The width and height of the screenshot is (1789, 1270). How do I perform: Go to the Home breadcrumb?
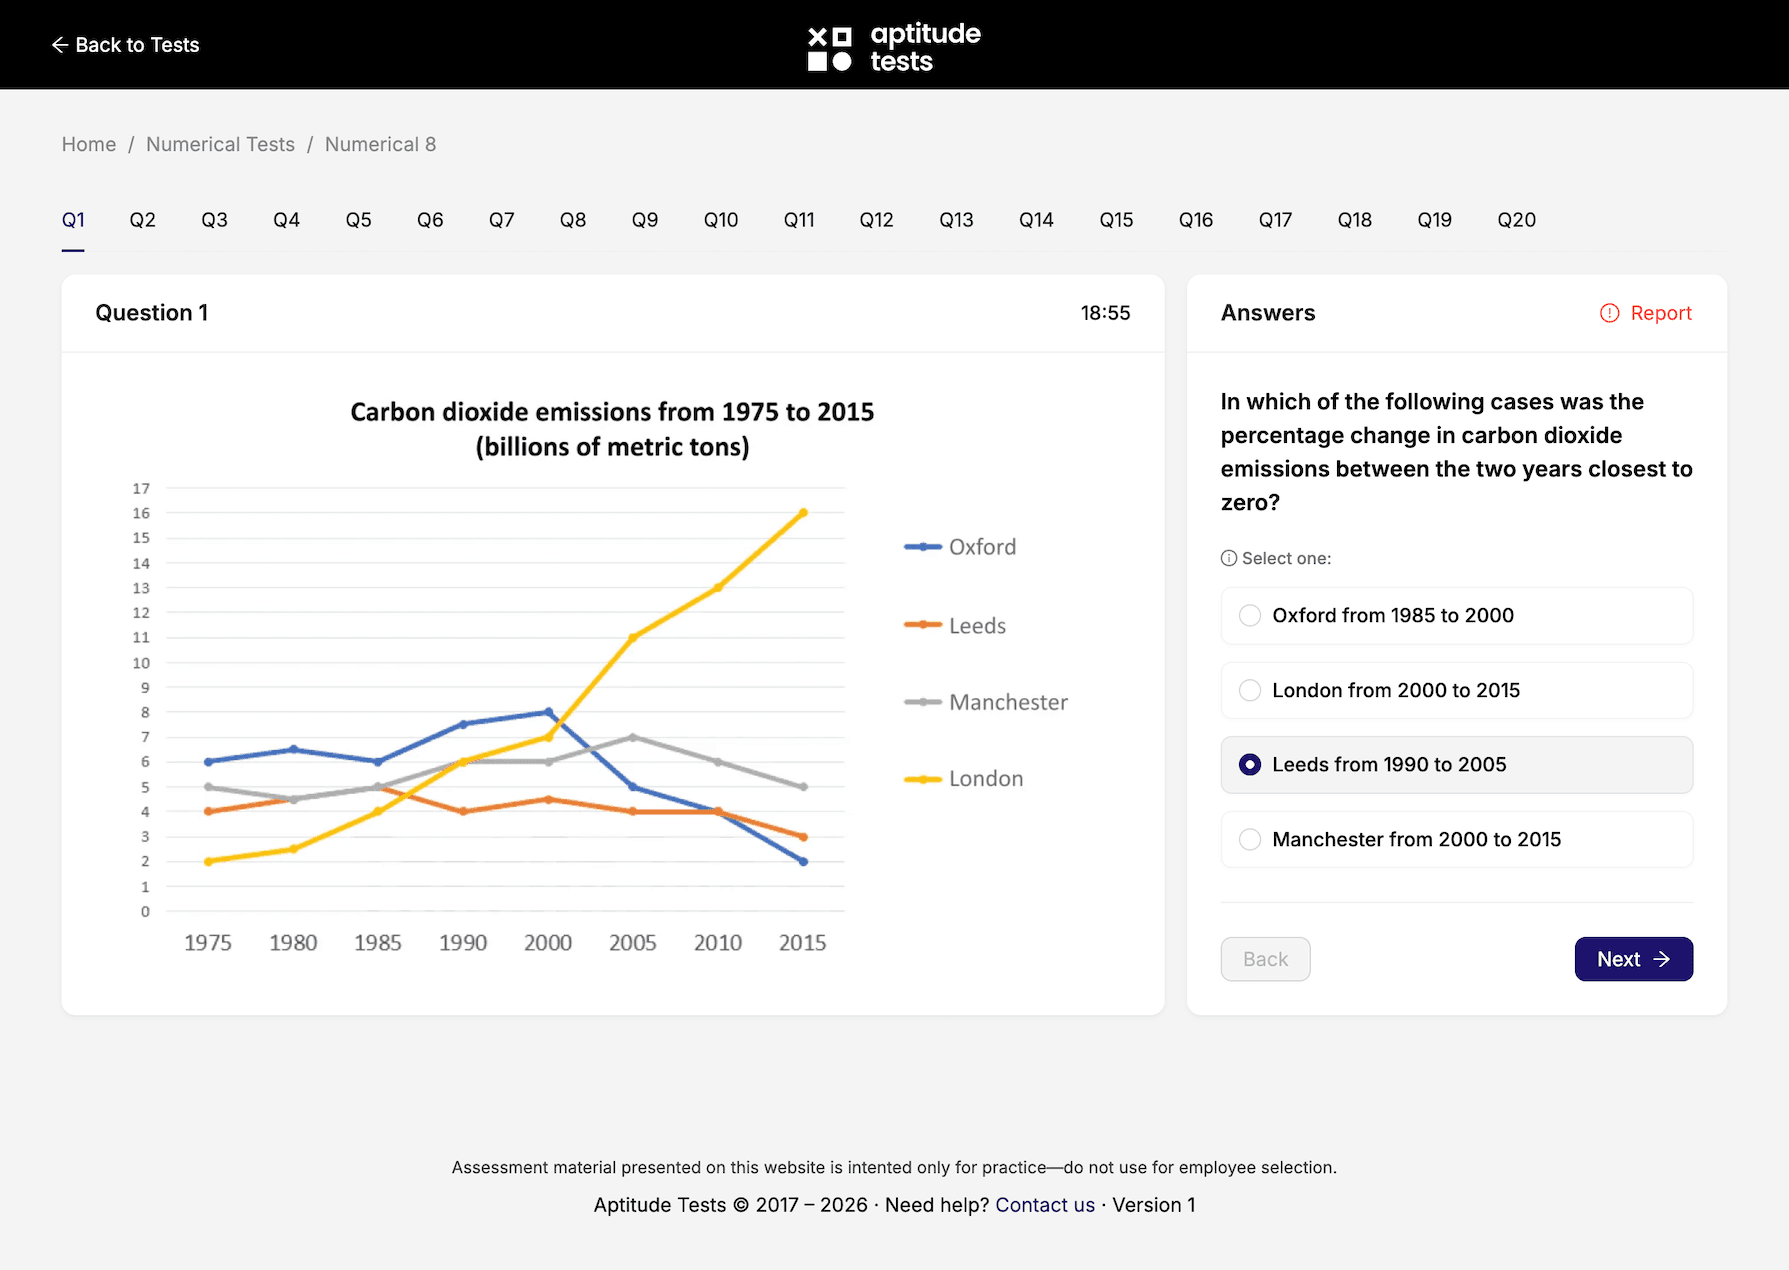(x=89, y=144)
